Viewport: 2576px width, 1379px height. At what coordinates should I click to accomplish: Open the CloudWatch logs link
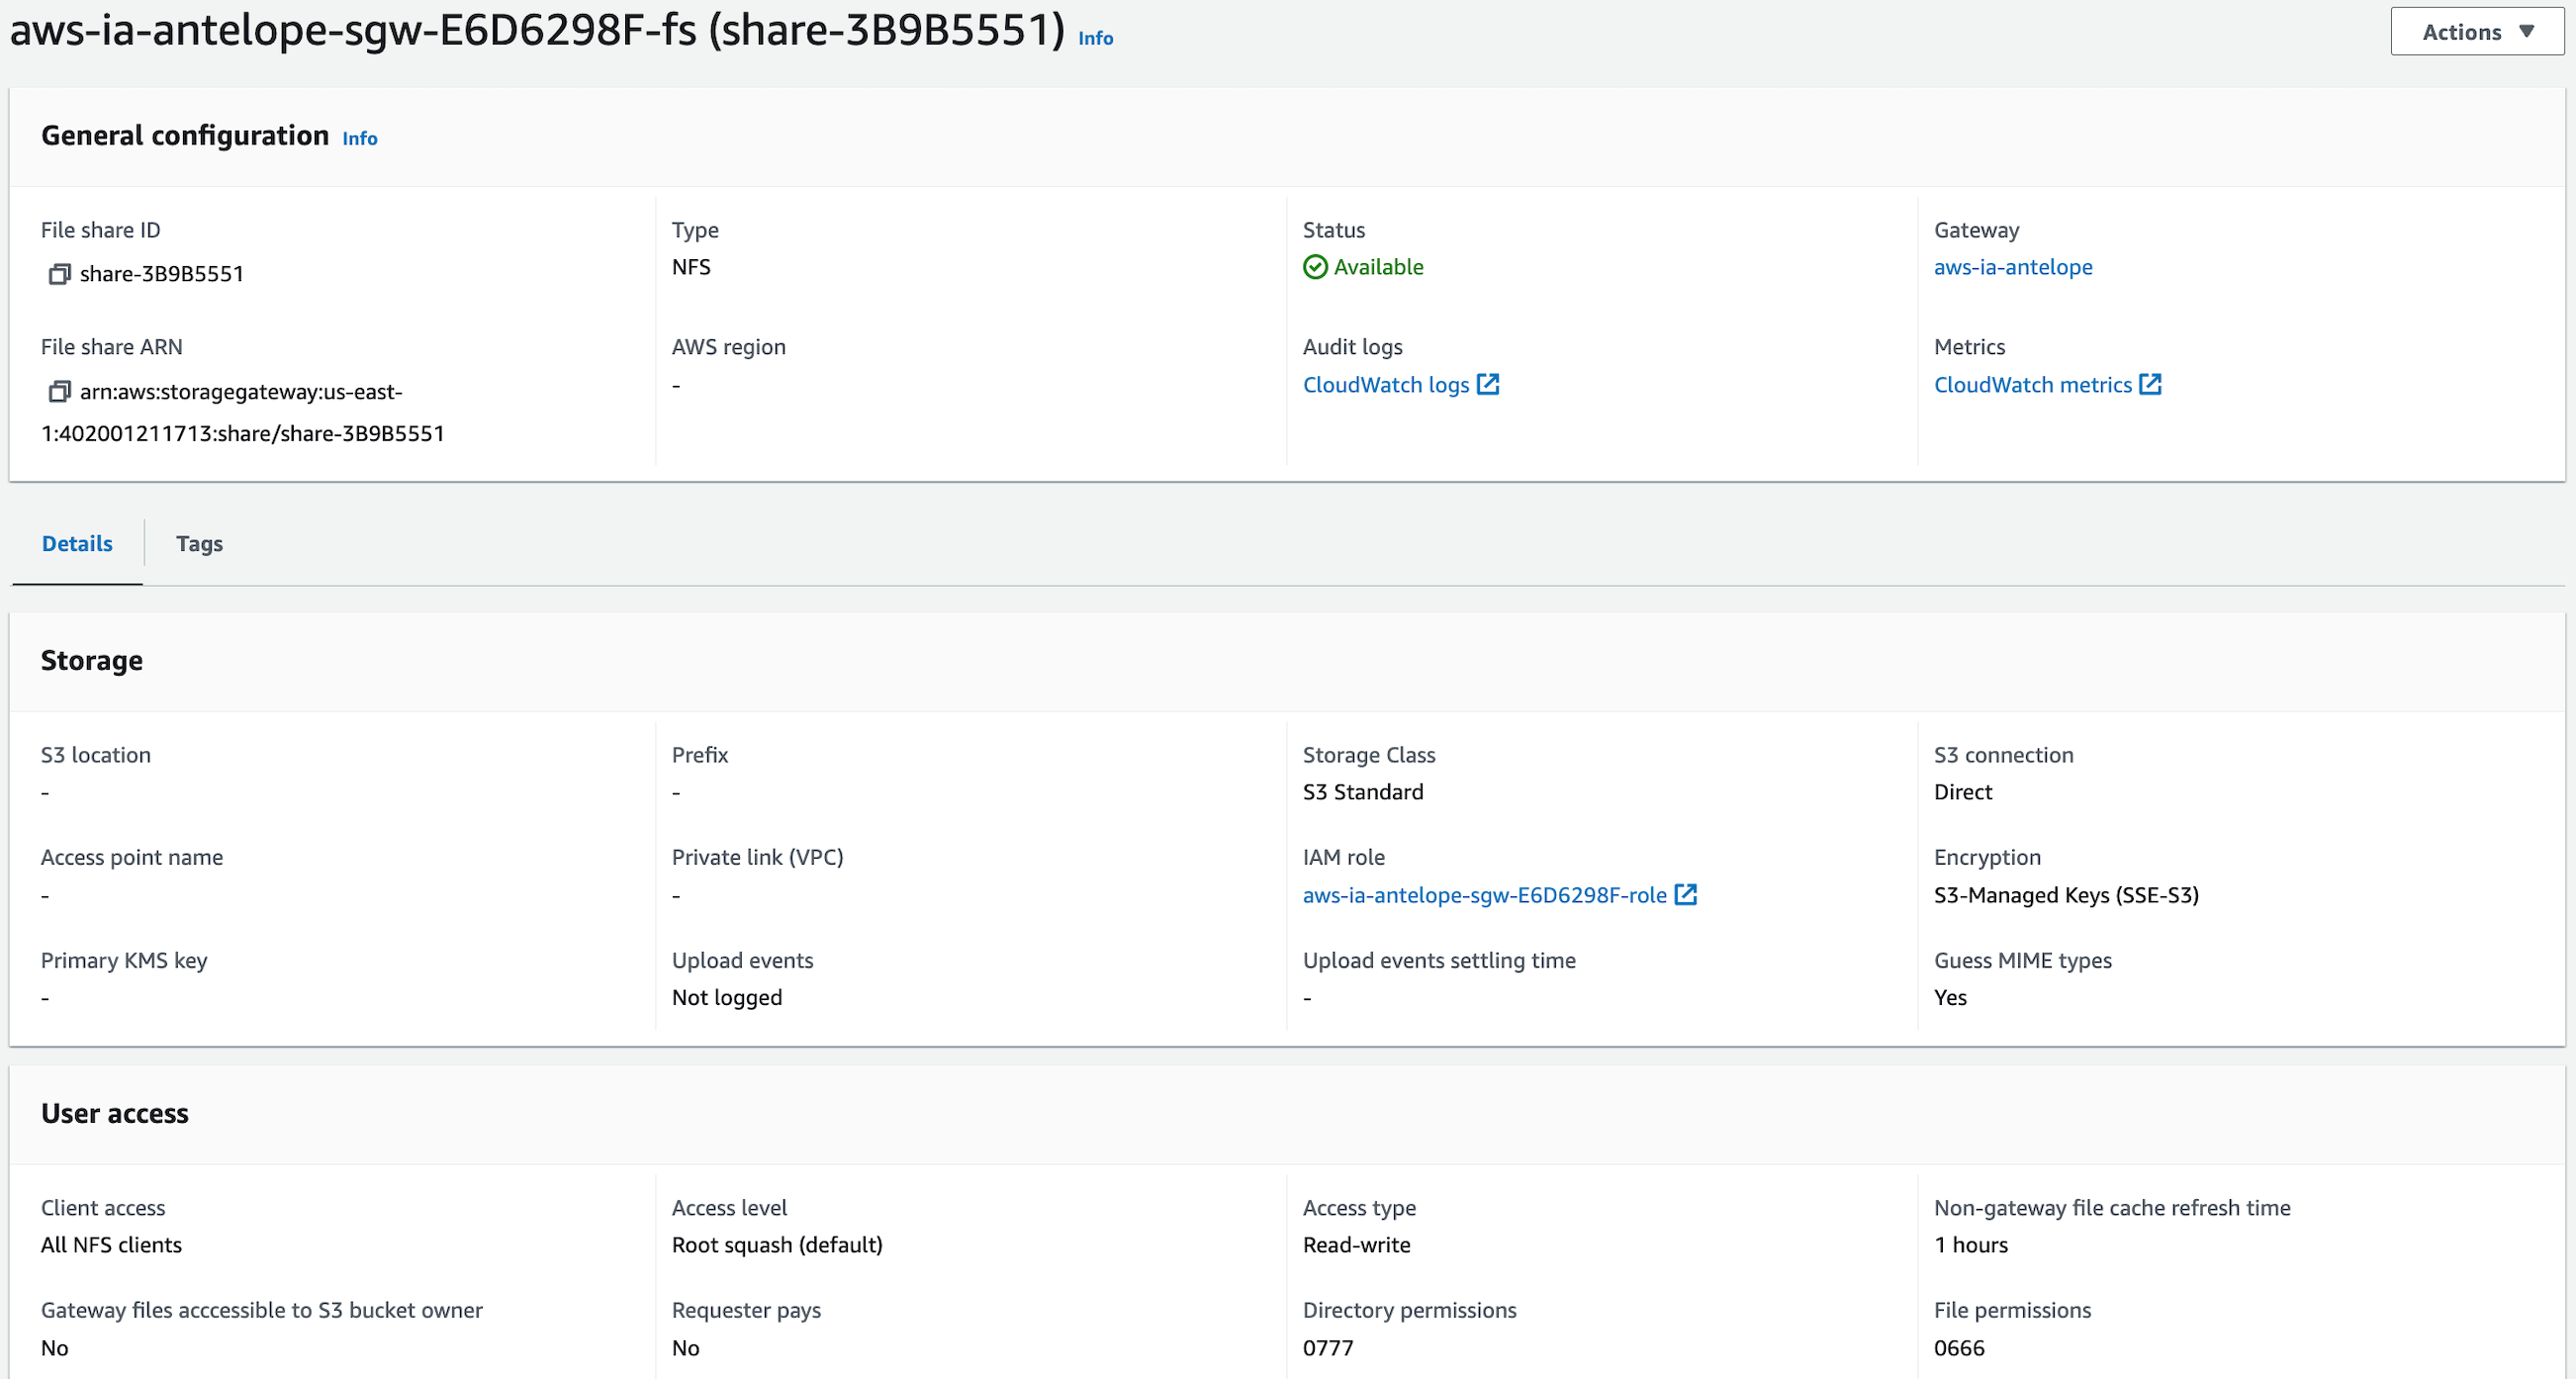[x=1385, y=384]
